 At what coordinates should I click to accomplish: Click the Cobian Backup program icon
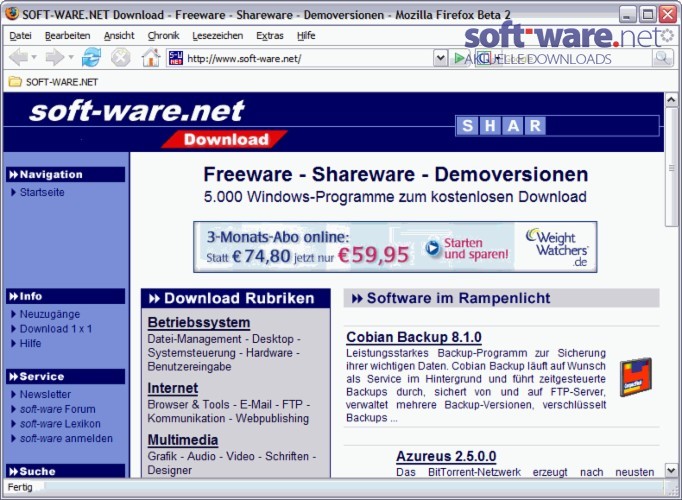[635, 377]
